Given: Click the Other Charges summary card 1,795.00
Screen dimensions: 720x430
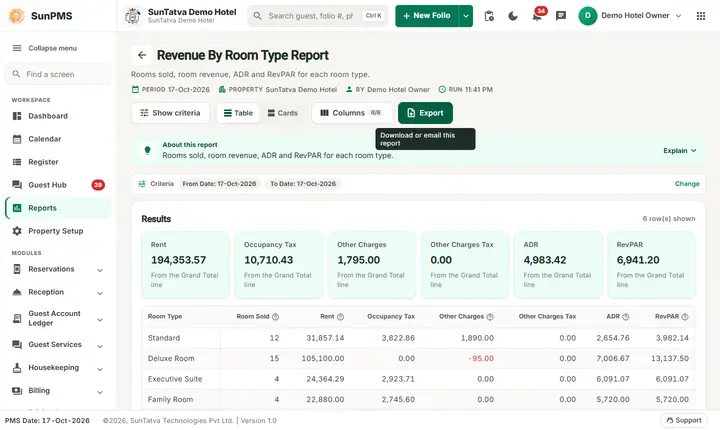Looking at the screenshot, I should (x=372, y=265).
